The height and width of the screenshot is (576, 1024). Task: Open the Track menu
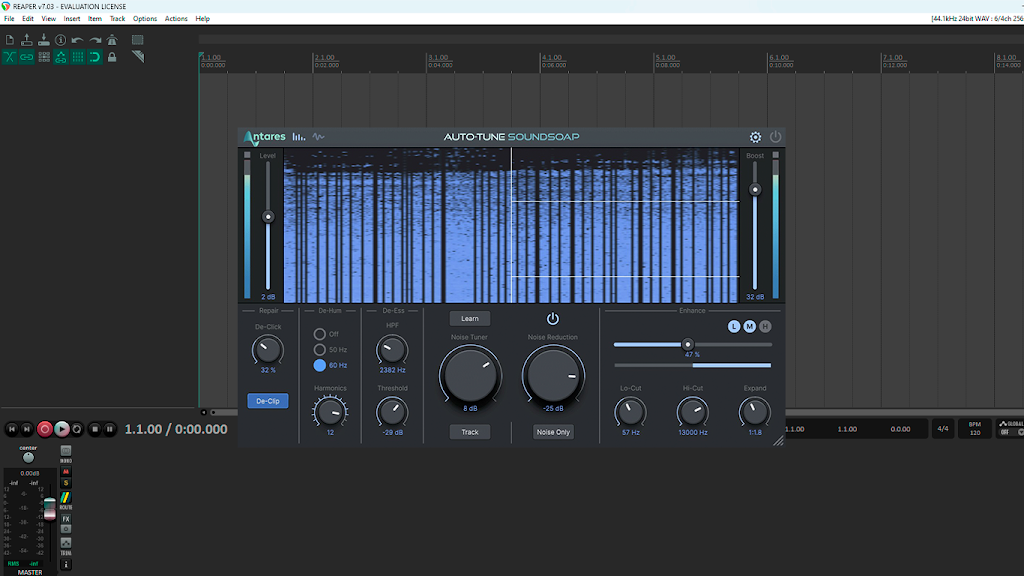[x=118, y=19]
